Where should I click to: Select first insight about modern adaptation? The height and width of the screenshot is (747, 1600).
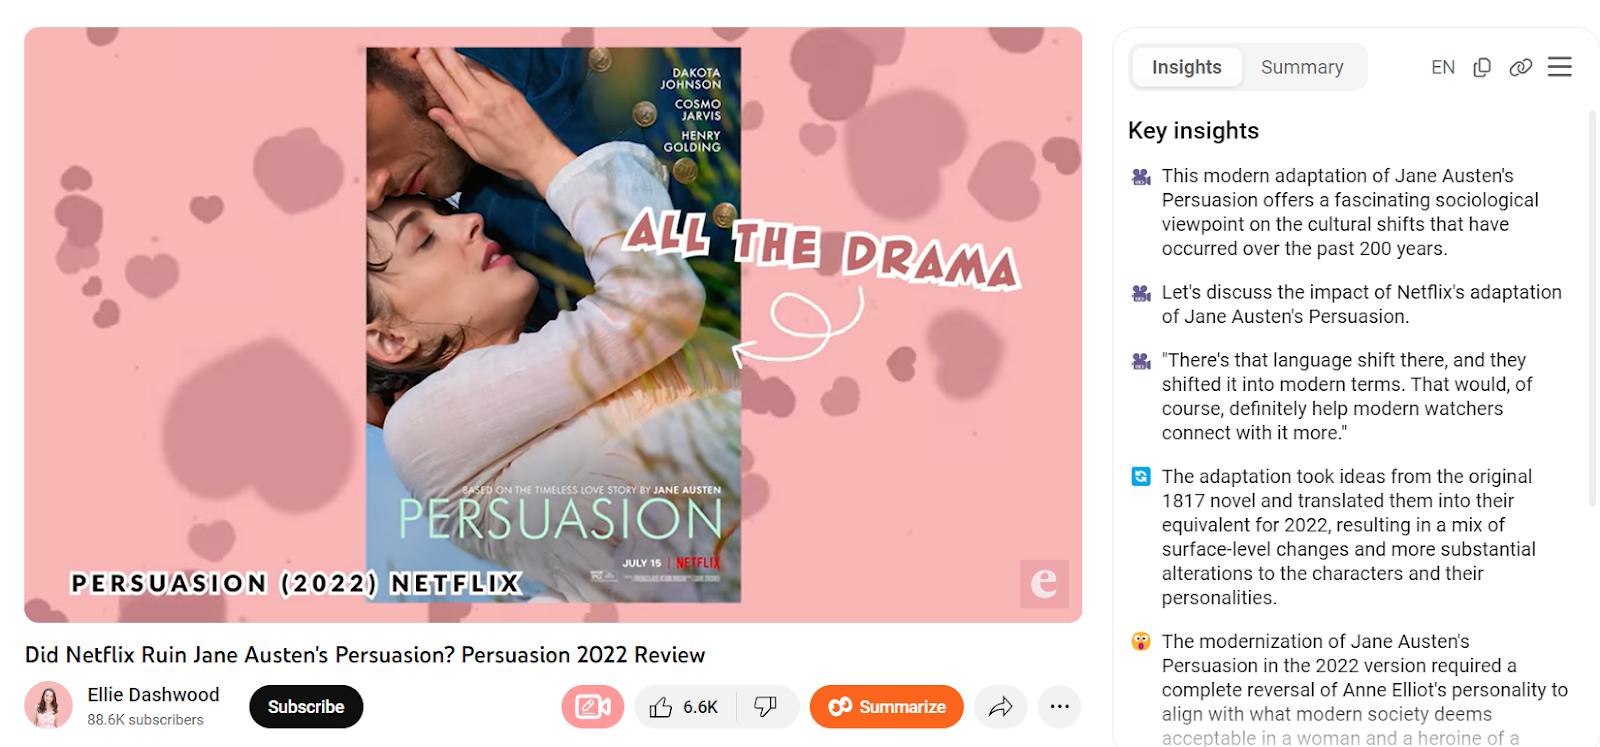1349,212
